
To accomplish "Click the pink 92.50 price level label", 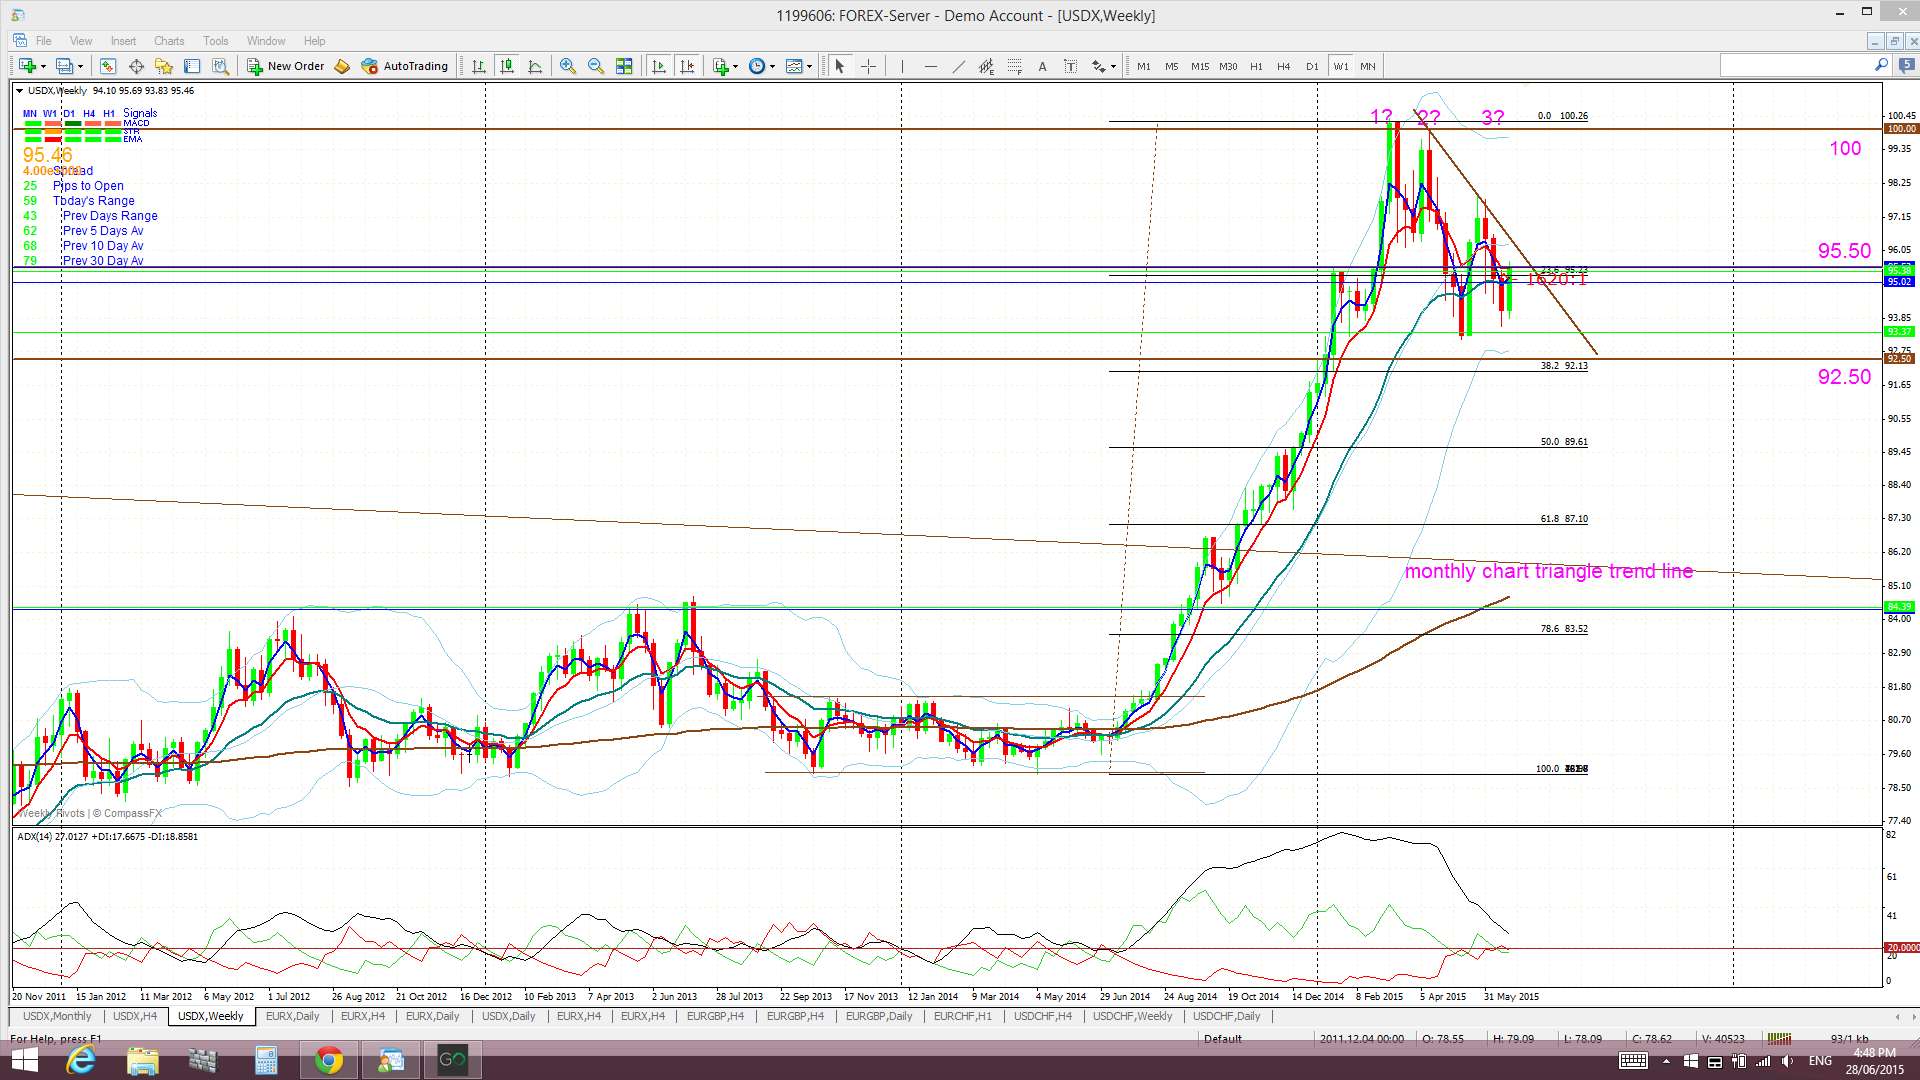I will point(1844,377).
